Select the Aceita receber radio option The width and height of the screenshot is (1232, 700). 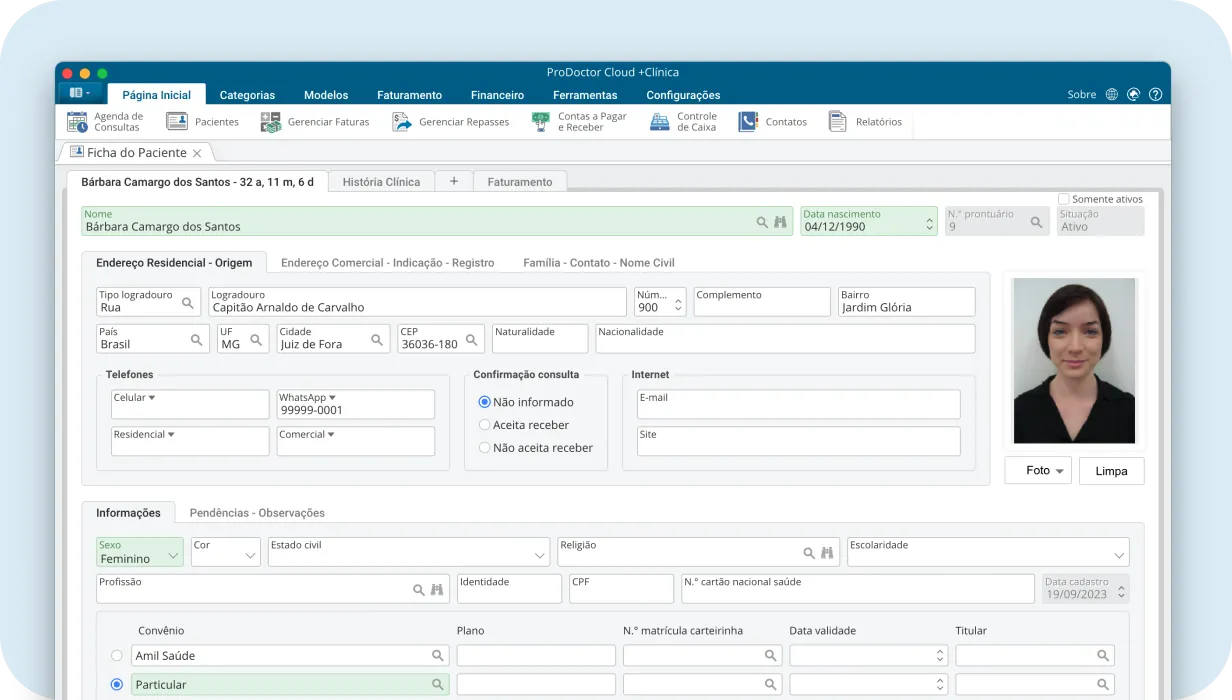pyautogui.click(x=485, y=425)
